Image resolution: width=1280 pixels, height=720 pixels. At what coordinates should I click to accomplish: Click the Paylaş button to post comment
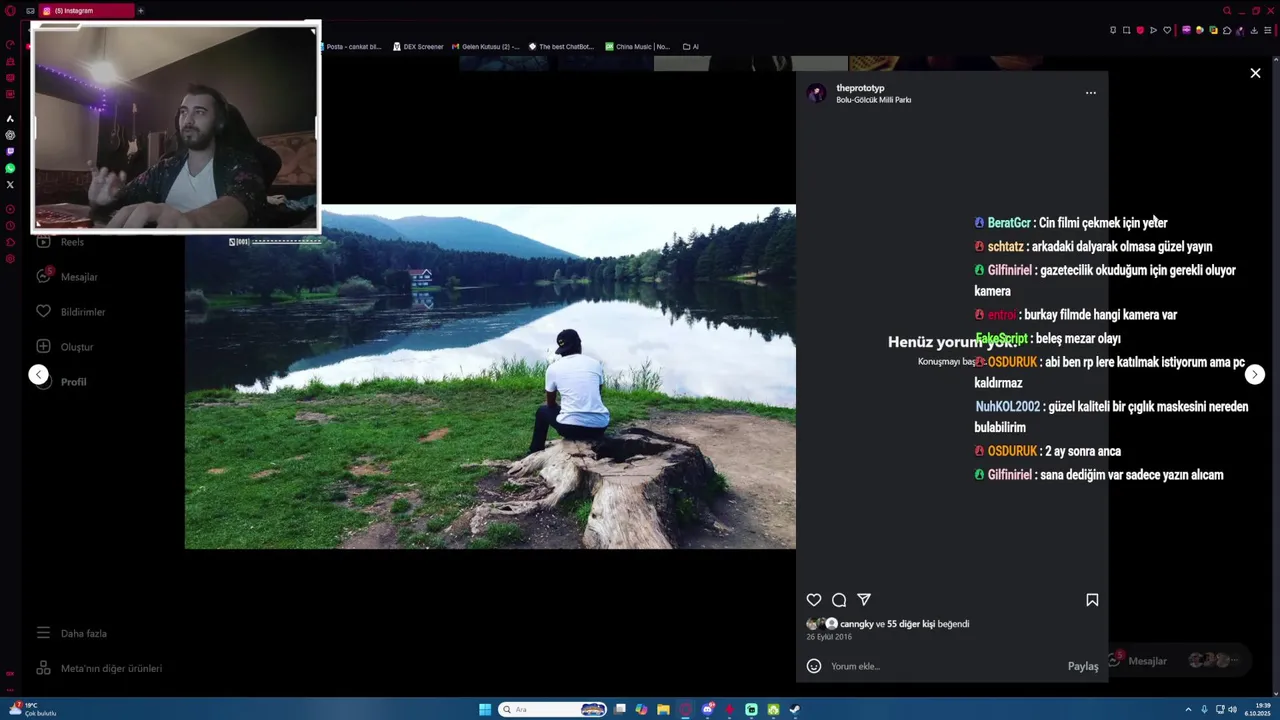pyautogui.click(x=1083, y=666)
